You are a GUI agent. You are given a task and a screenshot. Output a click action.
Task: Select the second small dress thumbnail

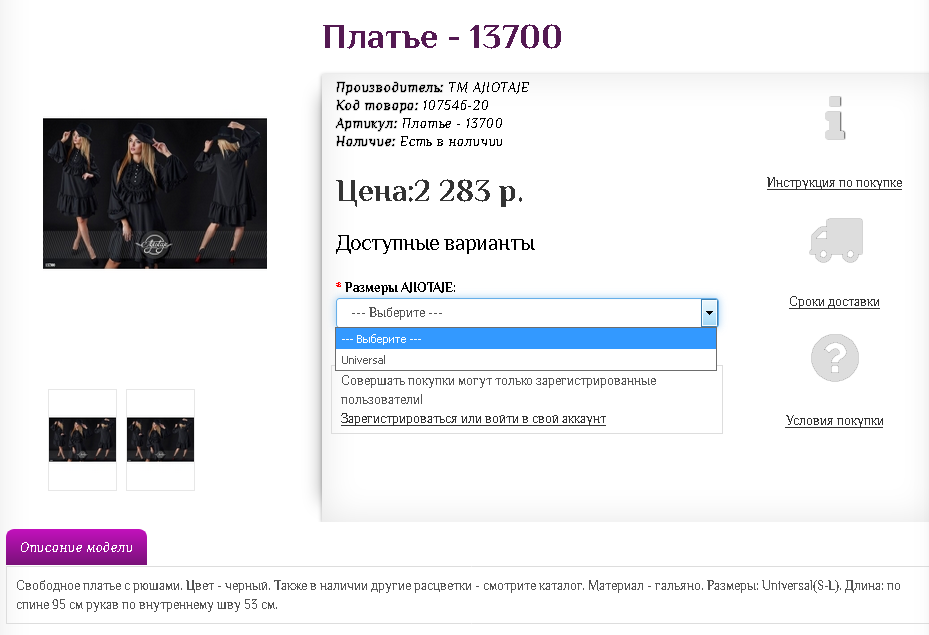point(160,440)
